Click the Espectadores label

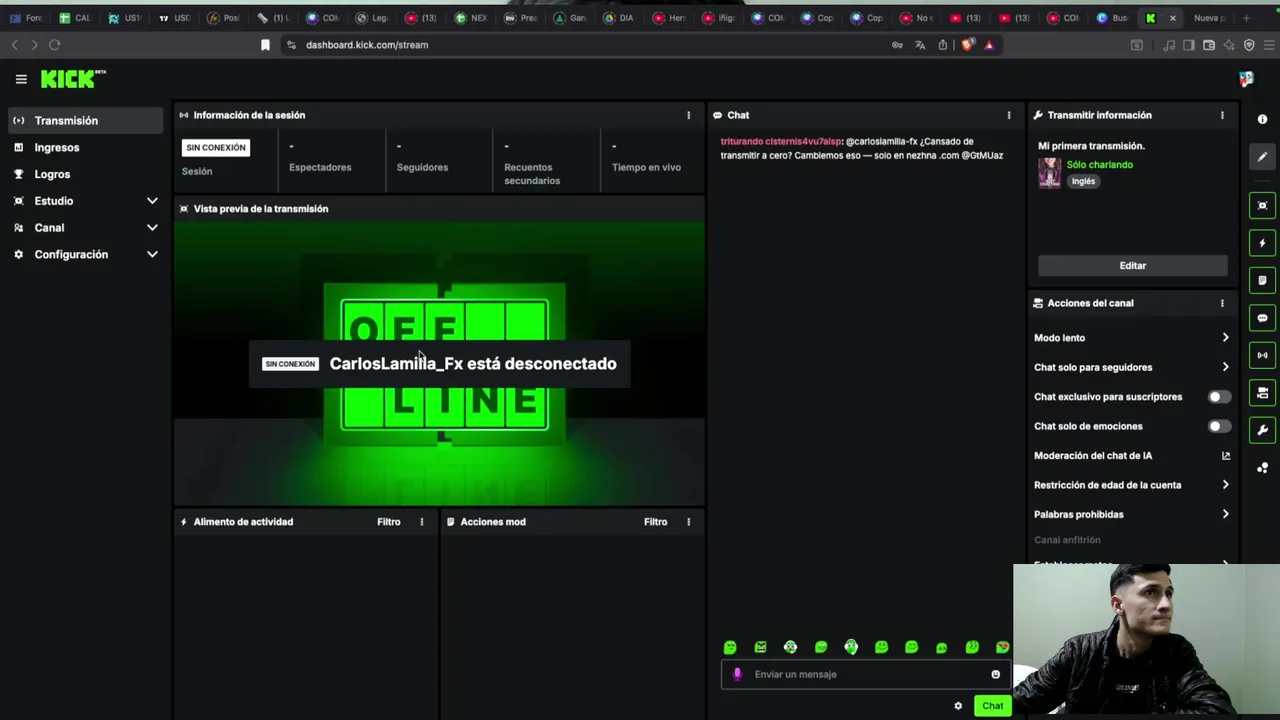[x=320, y=168]
